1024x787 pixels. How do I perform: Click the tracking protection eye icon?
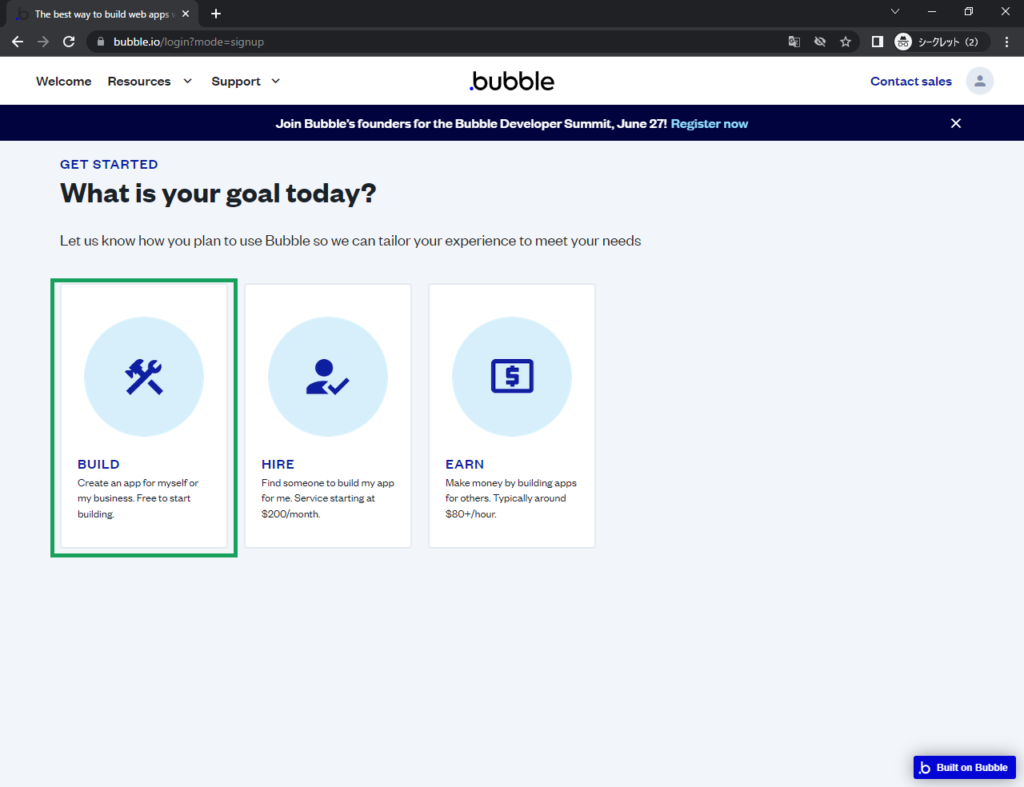pyautogui.click(x=820, y=42)
